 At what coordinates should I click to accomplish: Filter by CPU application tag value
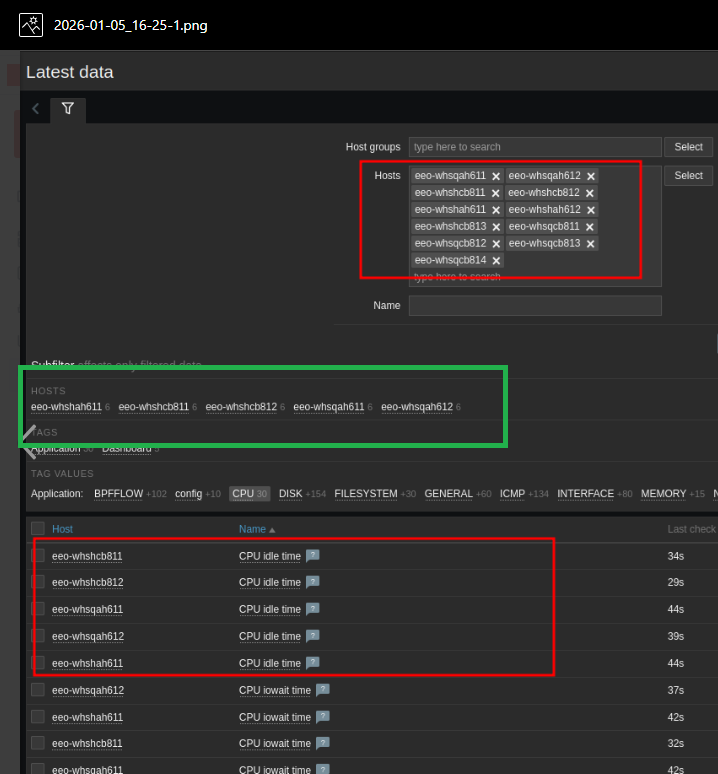[242, 494]
